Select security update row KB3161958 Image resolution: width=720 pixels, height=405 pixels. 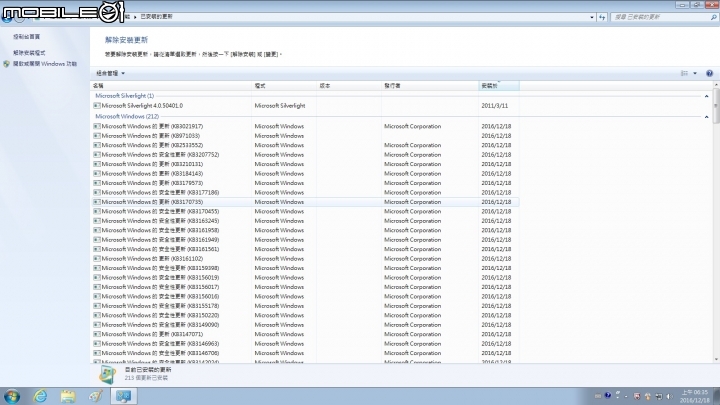[x=305, y=230]
